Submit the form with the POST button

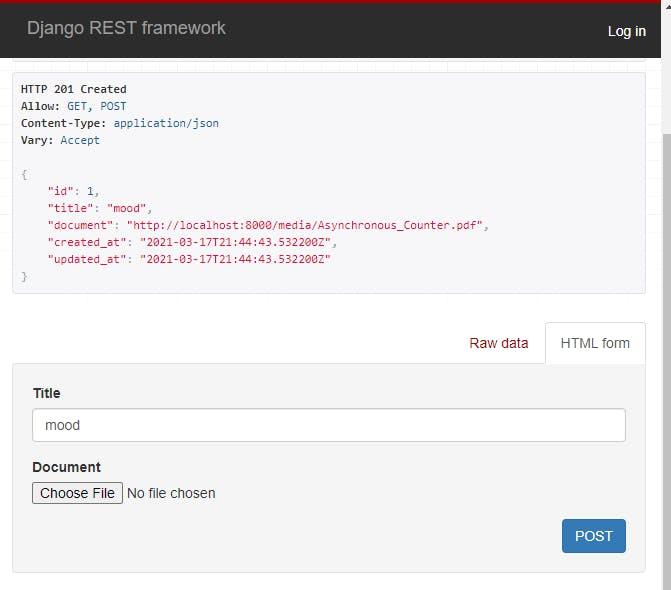point(593,536)
